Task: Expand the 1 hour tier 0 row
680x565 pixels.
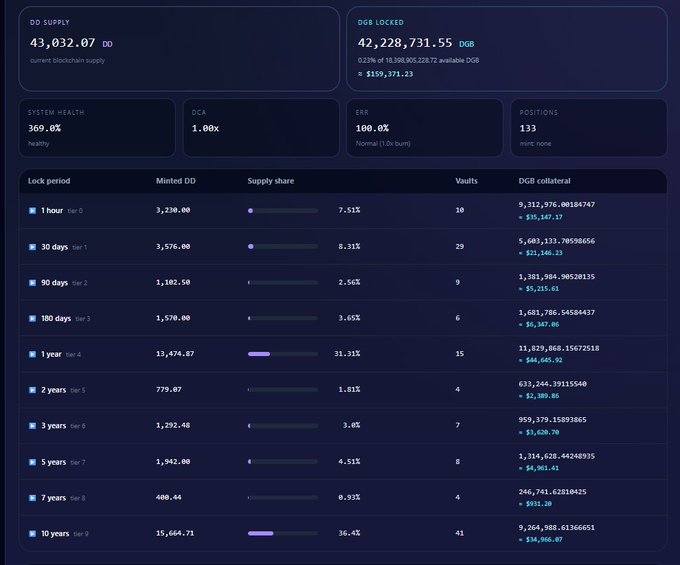Action: [x=32, y=211]
